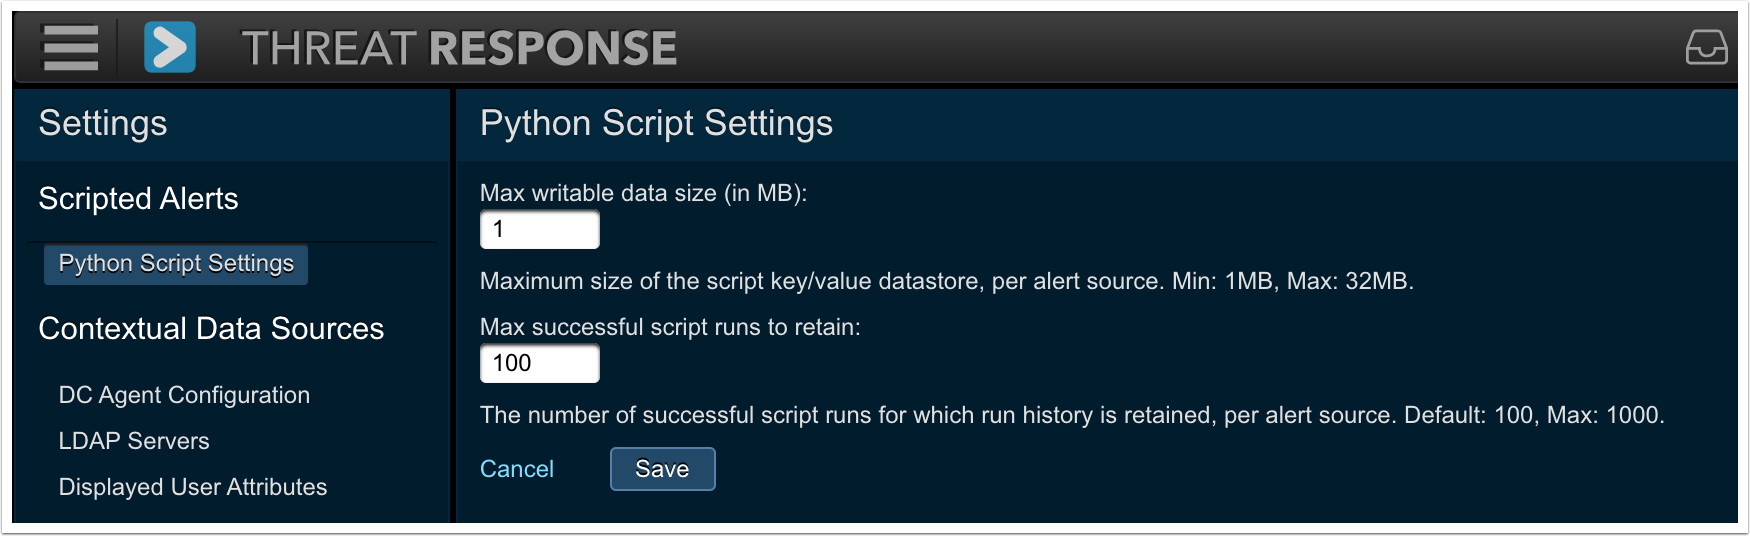Open Displayed User Attributes page
The width and height of the screenshot is (1750, 536).
pyautogui.click(x=193, y=487)
